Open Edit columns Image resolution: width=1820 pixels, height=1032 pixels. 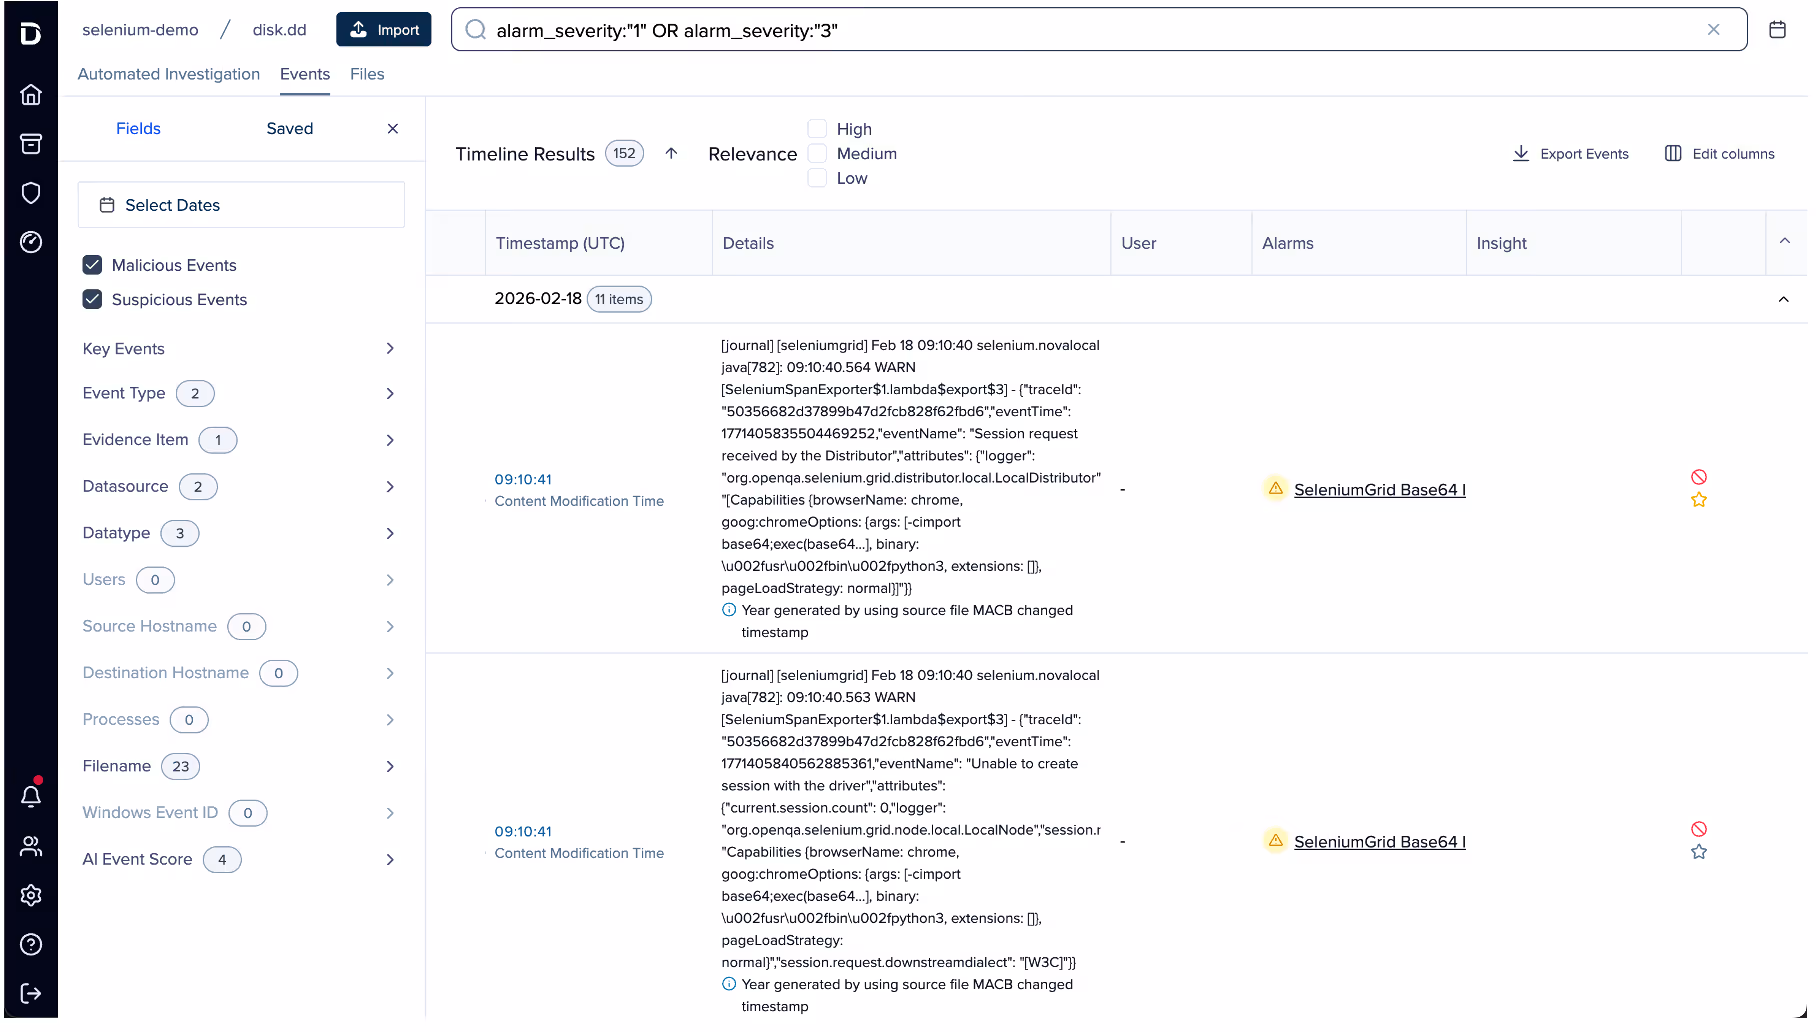[x=1720, y=154]
